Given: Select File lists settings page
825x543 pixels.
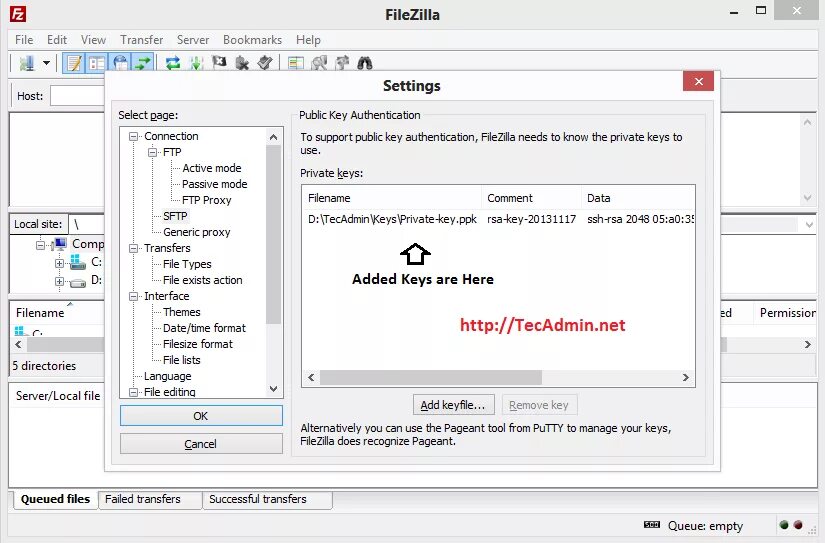Looking at the screenshot, I should (x=182, y=360).
